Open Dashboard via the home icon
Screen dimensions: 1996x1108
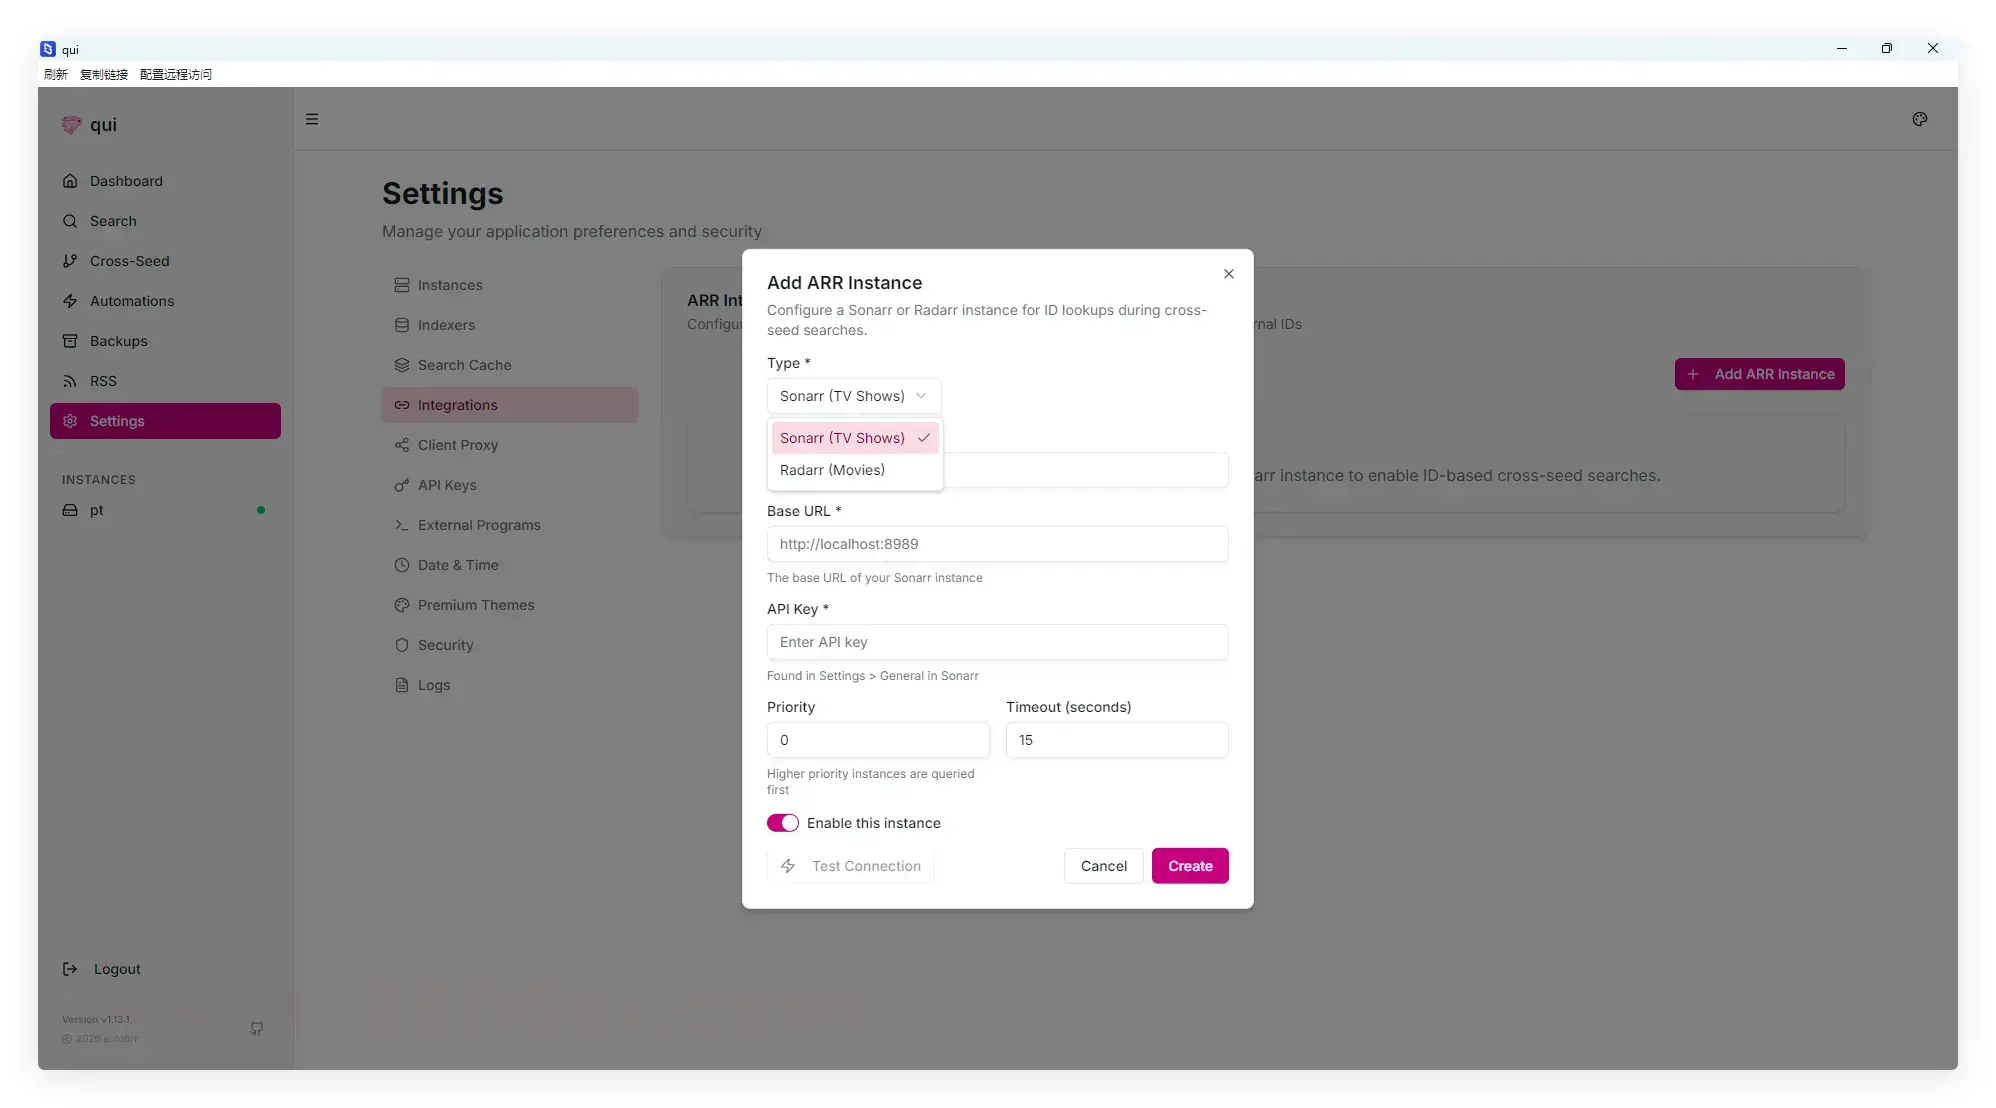click(x=70, y=181)
